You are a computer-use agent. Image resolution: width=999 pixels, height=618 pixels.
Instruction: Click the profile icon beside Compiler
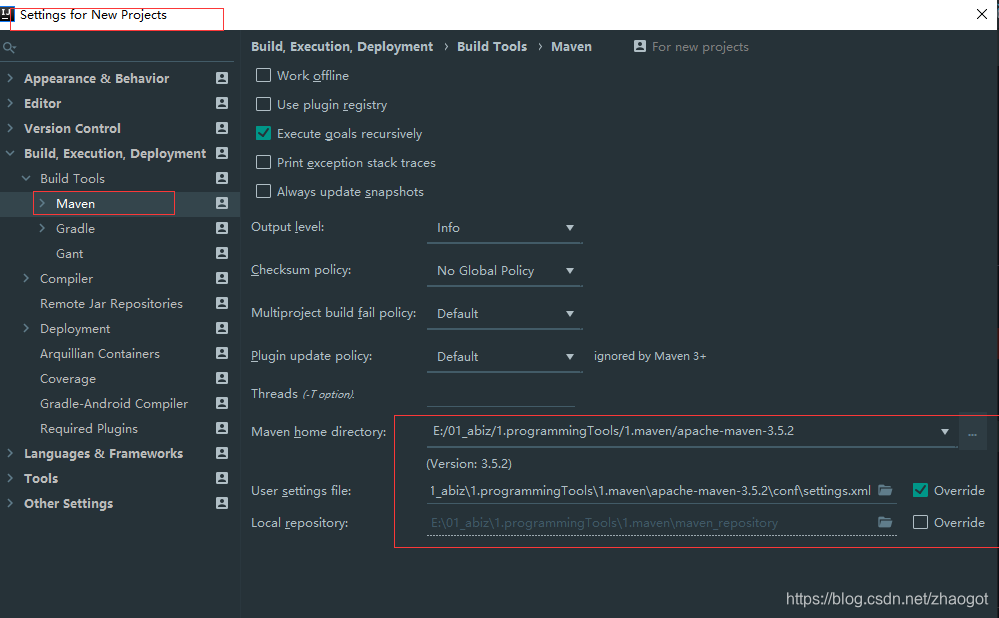pyautogui.click(x=222, y=278)
